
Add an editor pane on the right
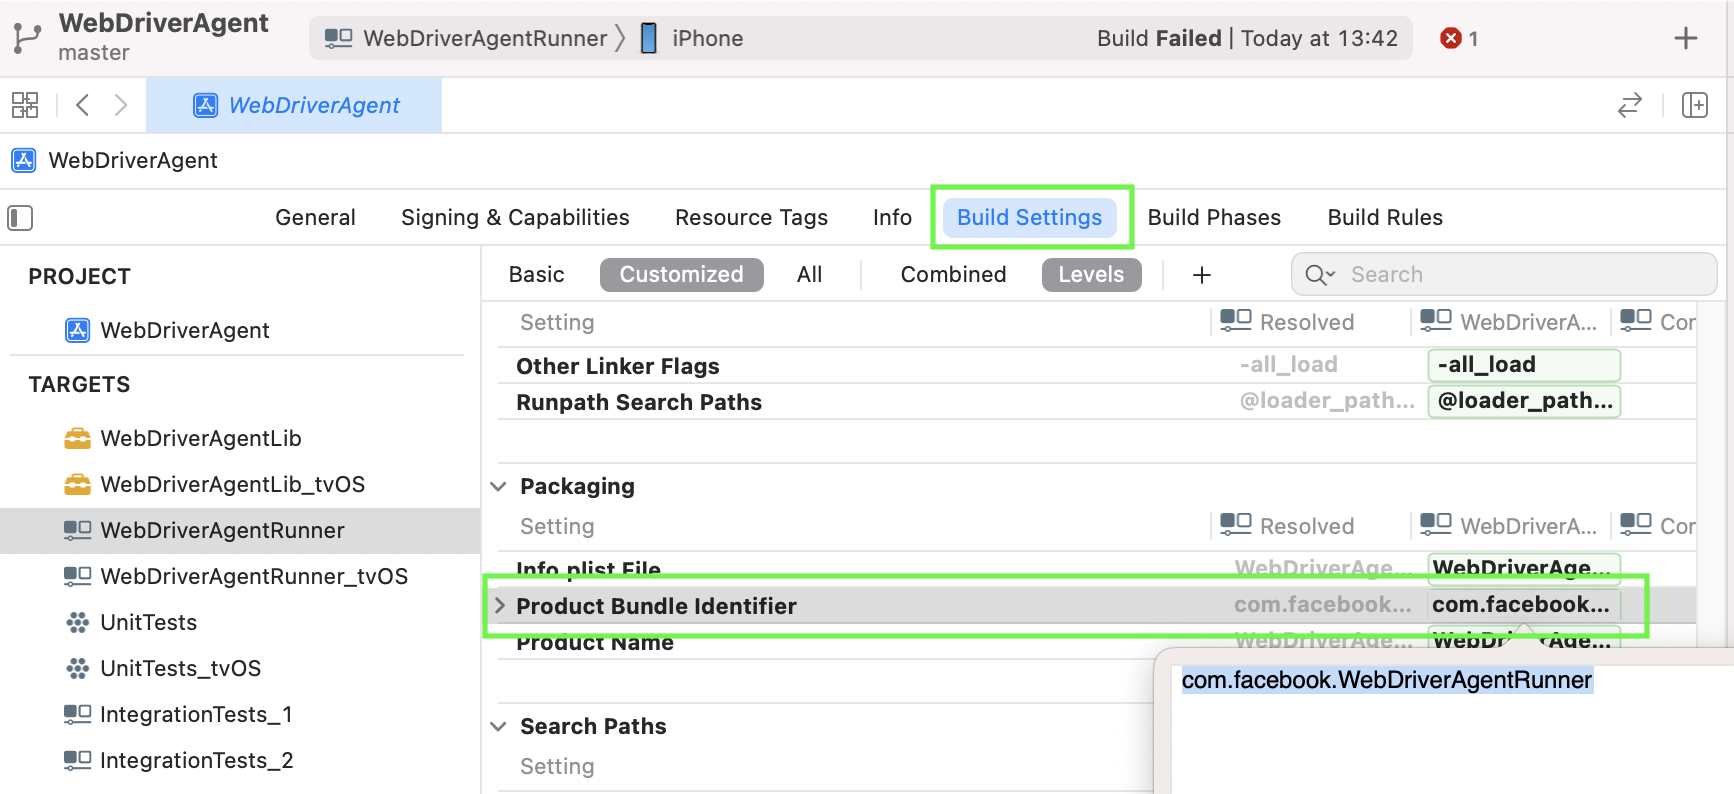(x=1695, y=105)
